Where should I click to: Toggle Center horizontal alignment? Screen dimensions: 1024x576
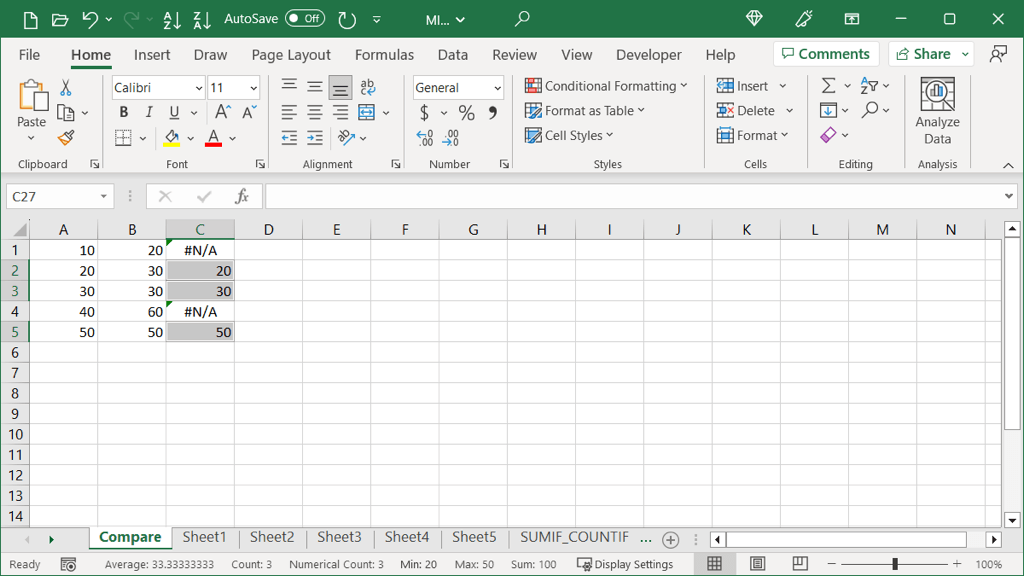315,112
